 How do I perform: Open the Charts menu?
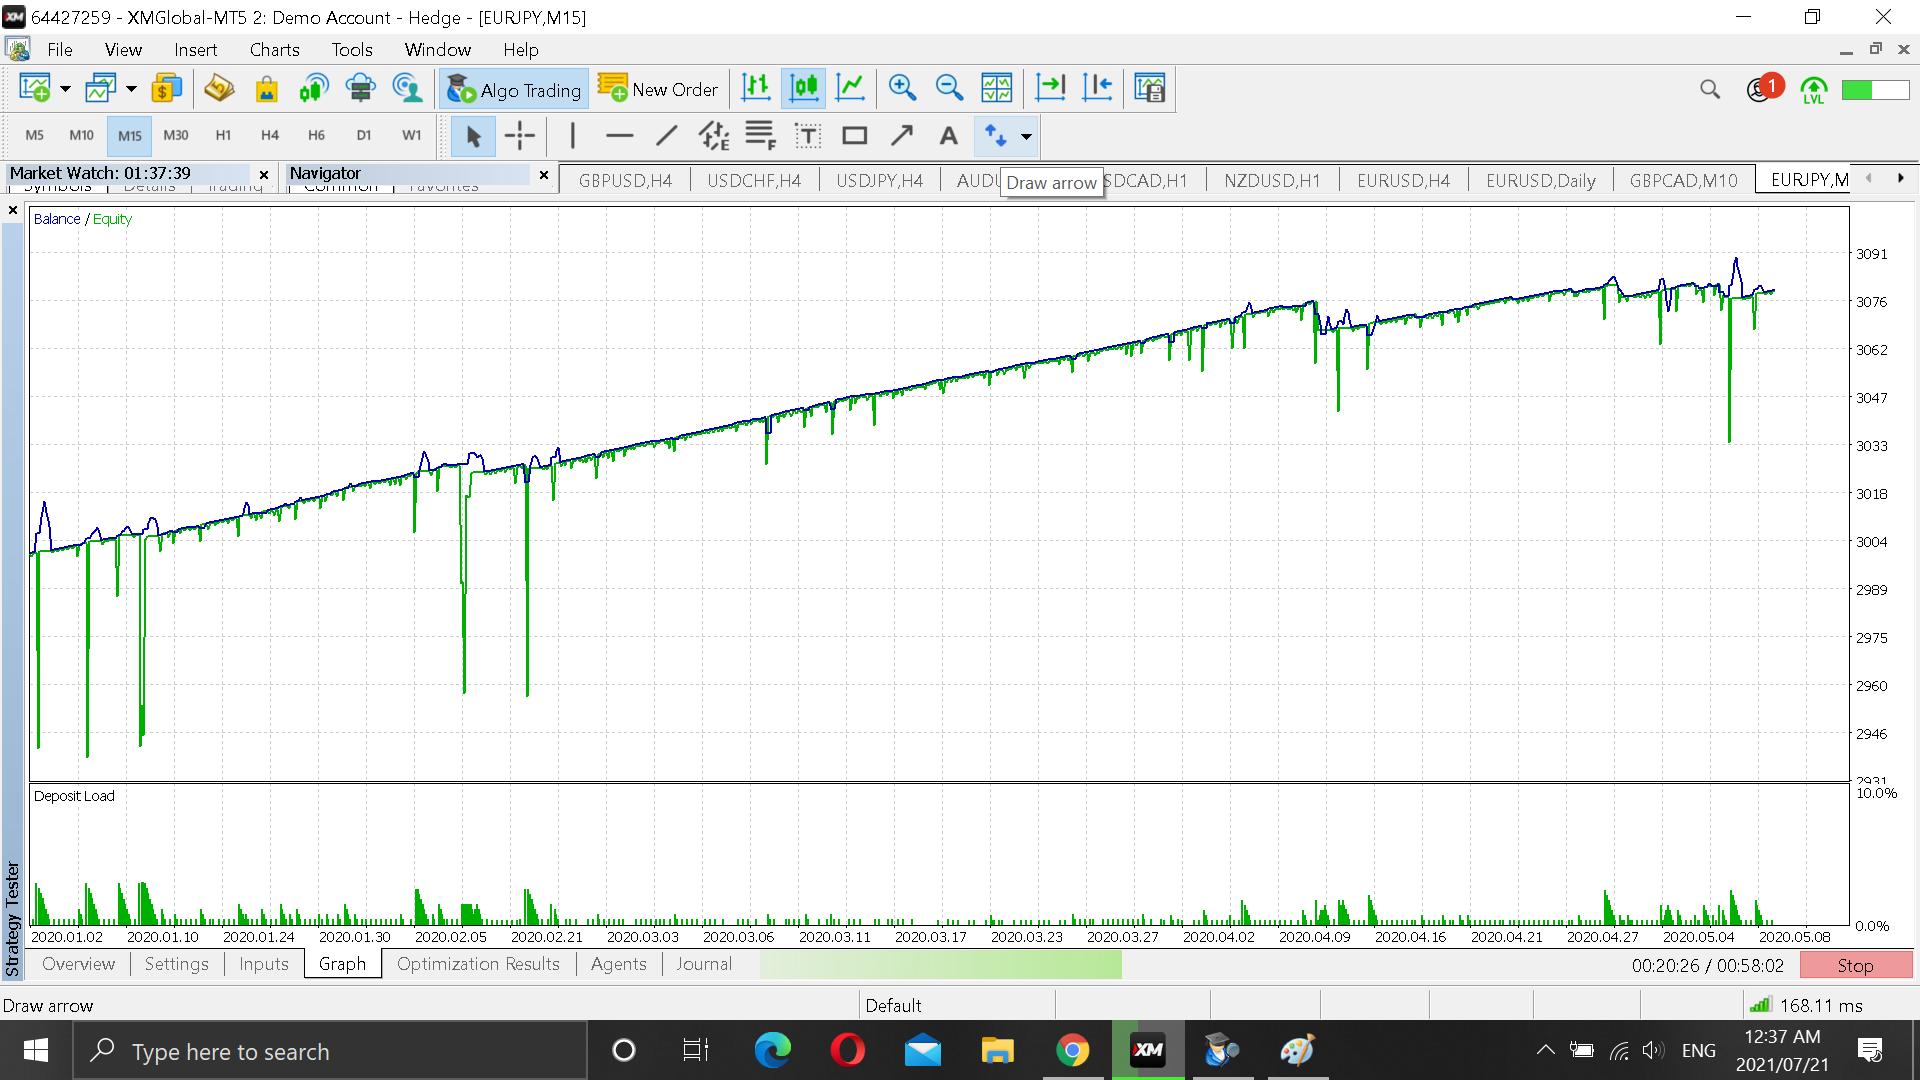click(275, 50)
